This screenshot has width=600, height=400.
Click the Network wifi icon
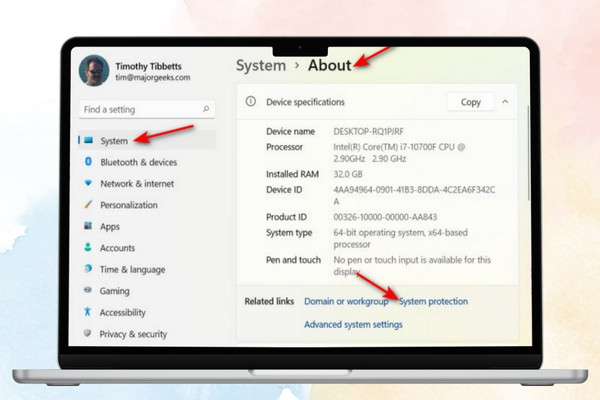[x=88, y=183]
